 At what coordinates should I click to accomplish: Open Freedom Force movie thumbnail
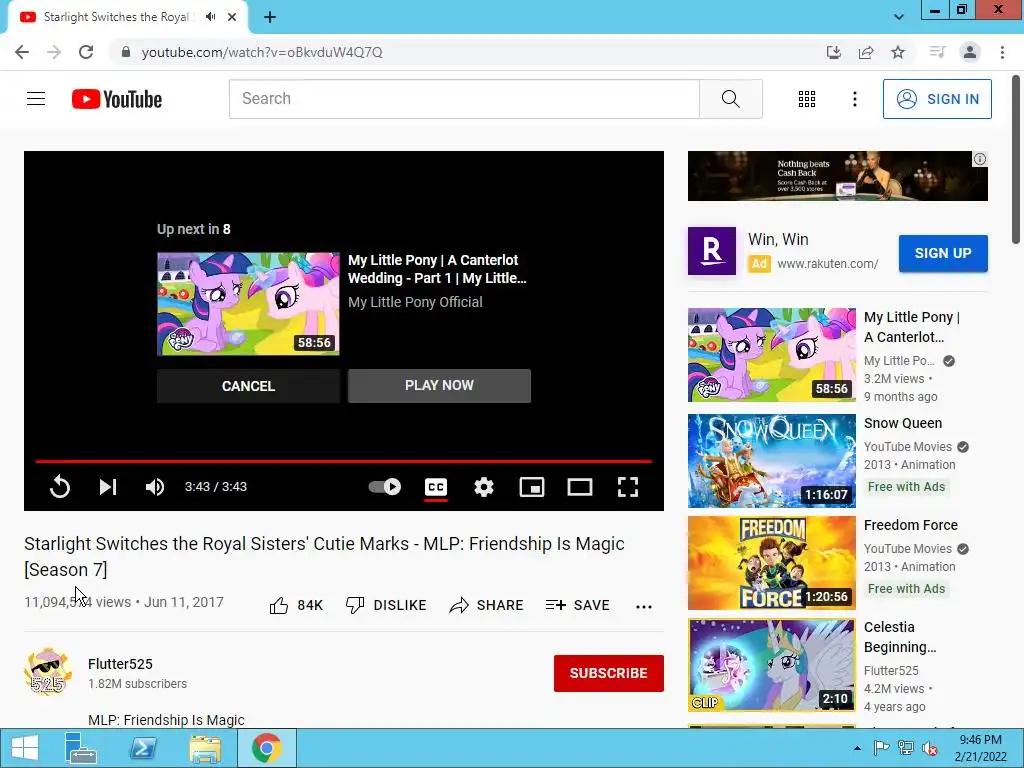(x=771, y=563)
